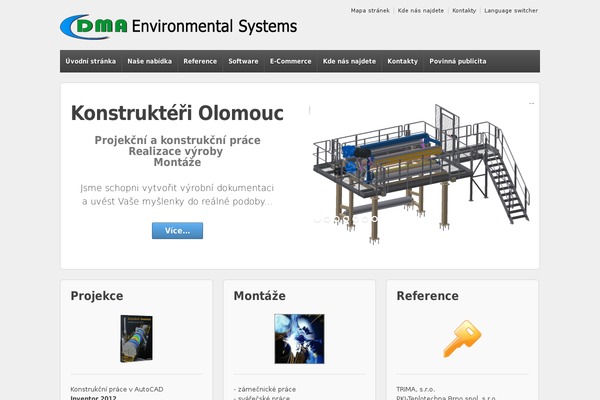Open Kontakty in the top links
This screenshot has width=600, height=400.
(x=464, y=11)
